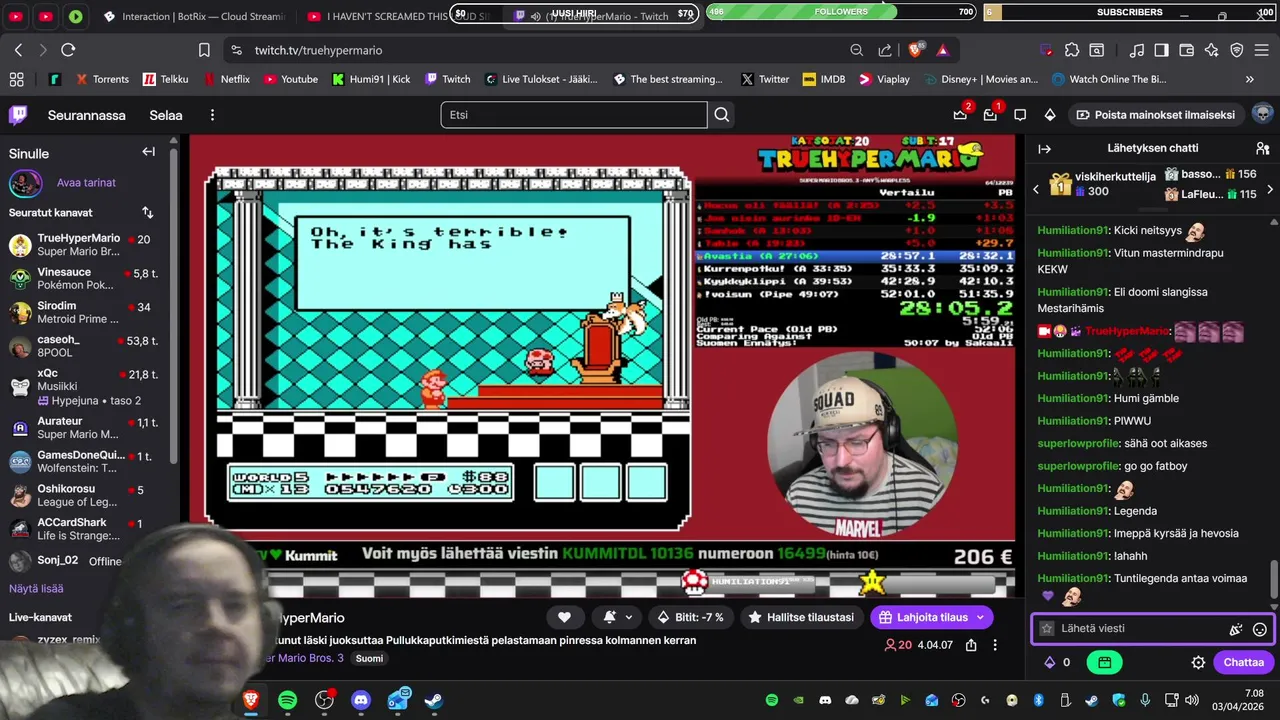Image resolution: width=1280 pixels, height=720 pixels.
Task: Open the Brave hamburger menu
Action: (1262, 50)
